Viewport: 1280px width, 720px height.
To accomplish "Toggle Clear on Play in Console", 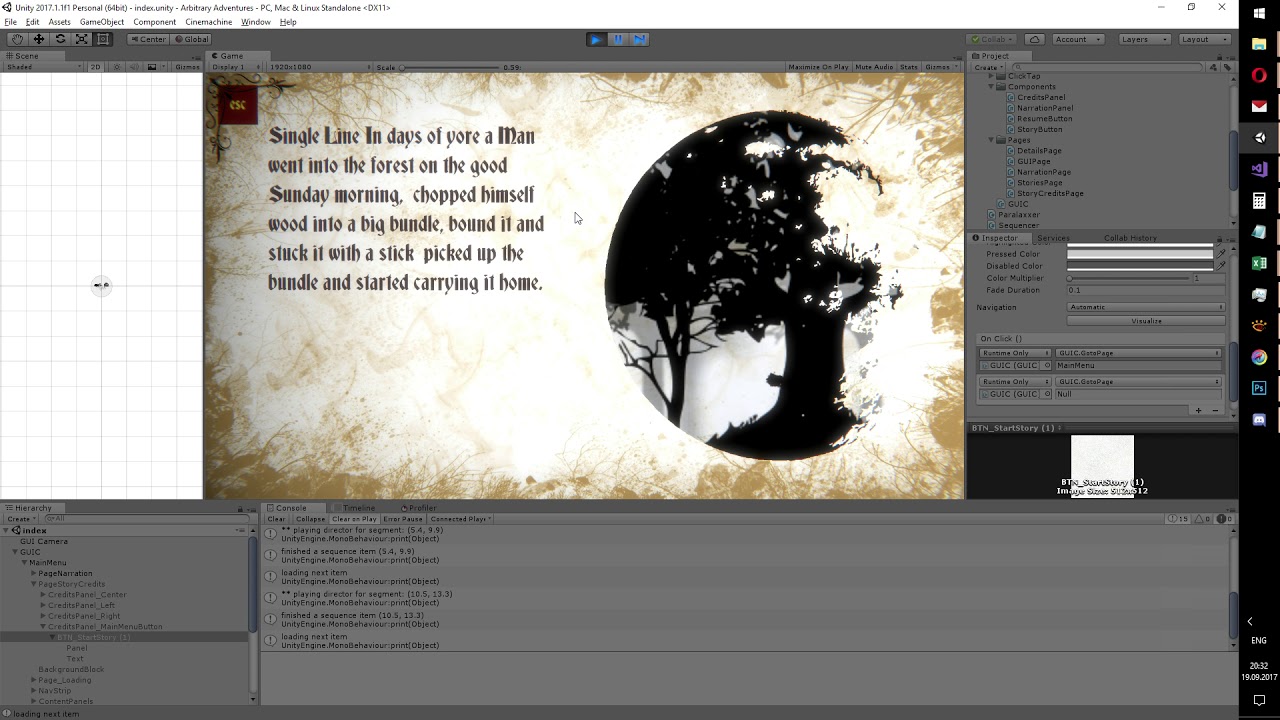I will (354, 519).
